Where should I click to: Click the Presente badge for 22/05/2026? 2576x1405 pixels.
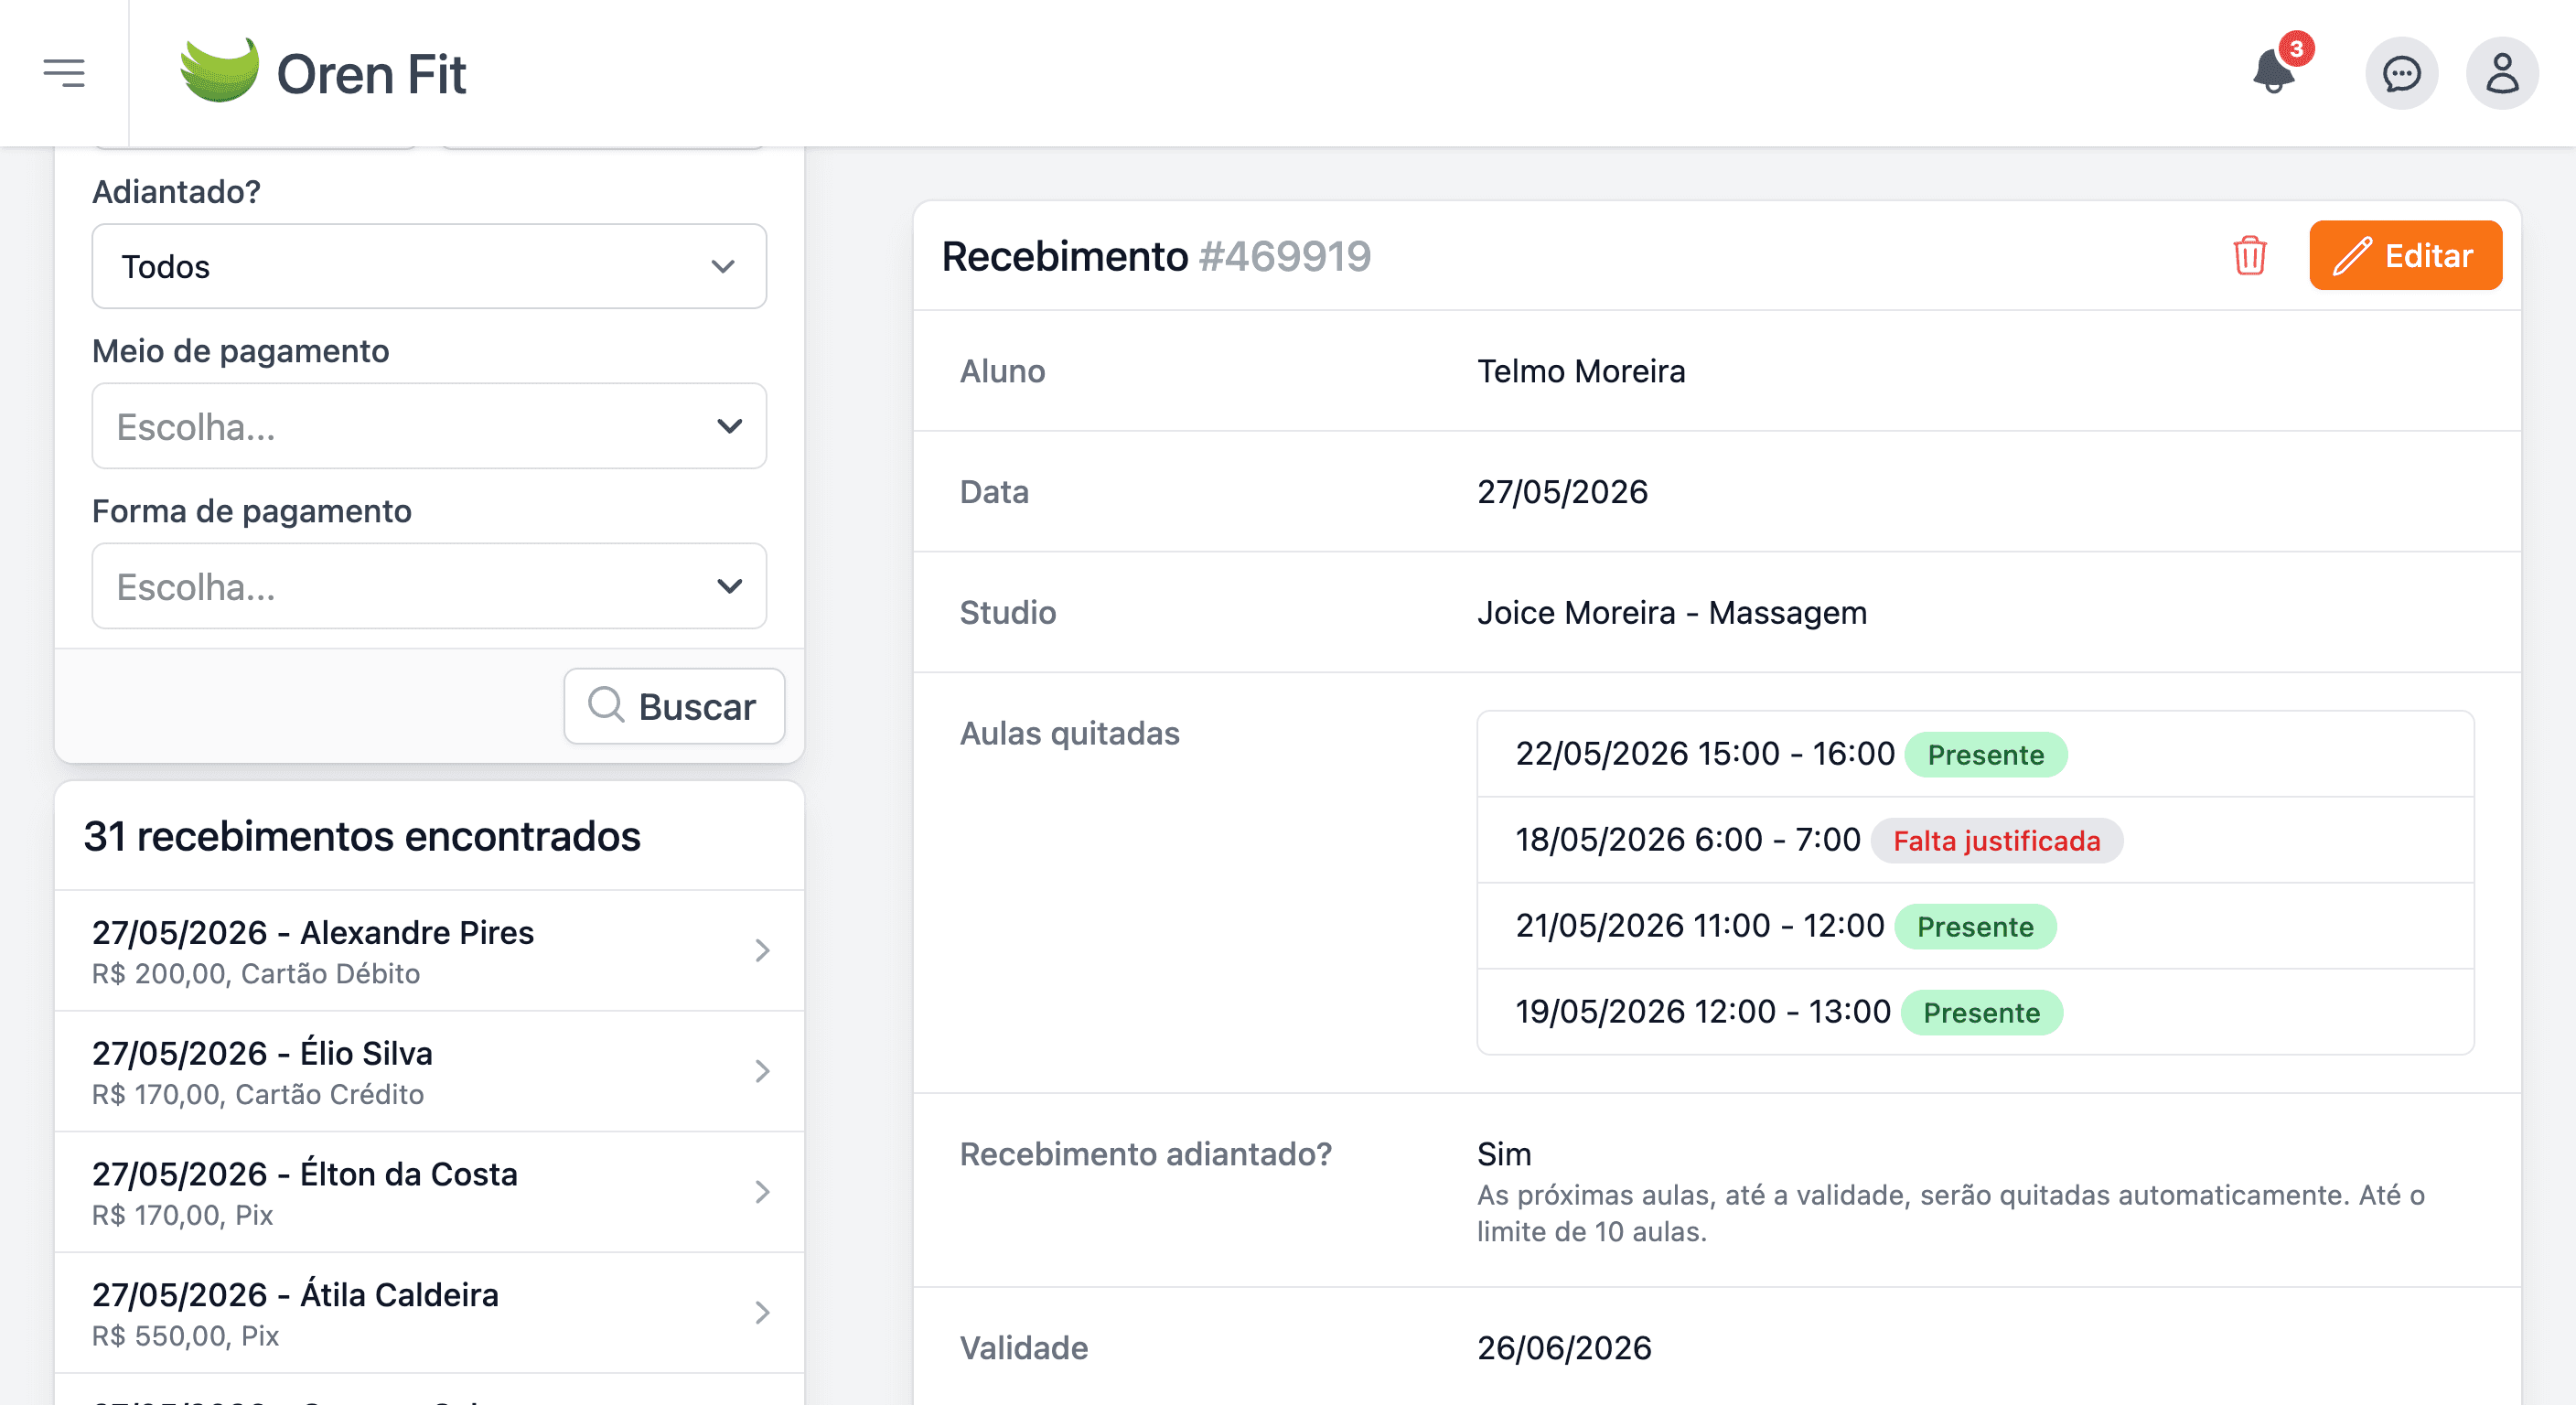(1985, 755)
